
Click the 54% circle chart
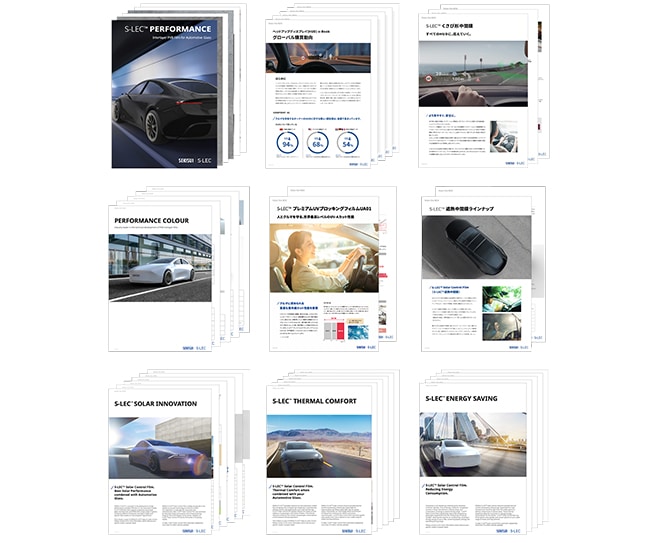pyautogui.click(x=348, y=143)
